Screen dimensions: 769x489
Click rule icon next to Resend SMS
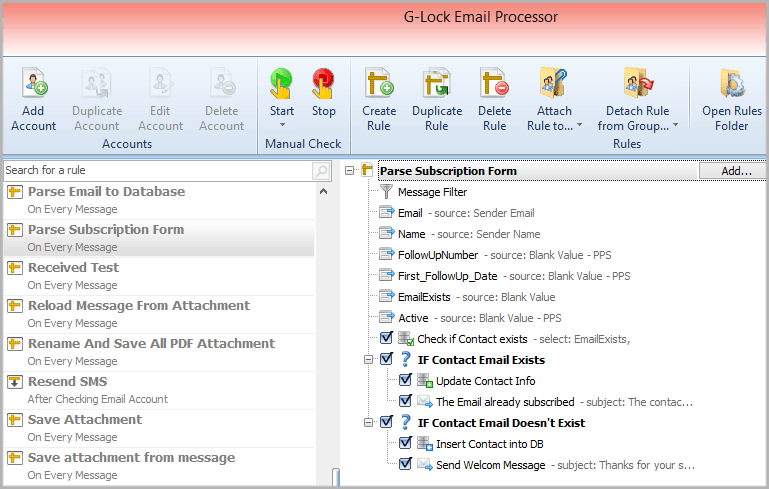click(x=15, y=382)
